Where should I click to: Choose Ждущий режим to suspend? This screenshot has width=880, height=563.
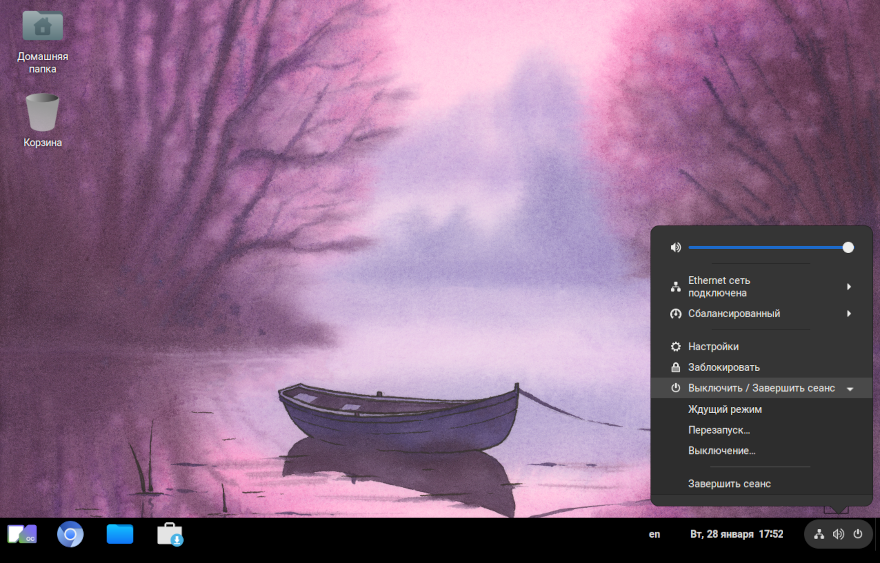click(x=724, y=409)
